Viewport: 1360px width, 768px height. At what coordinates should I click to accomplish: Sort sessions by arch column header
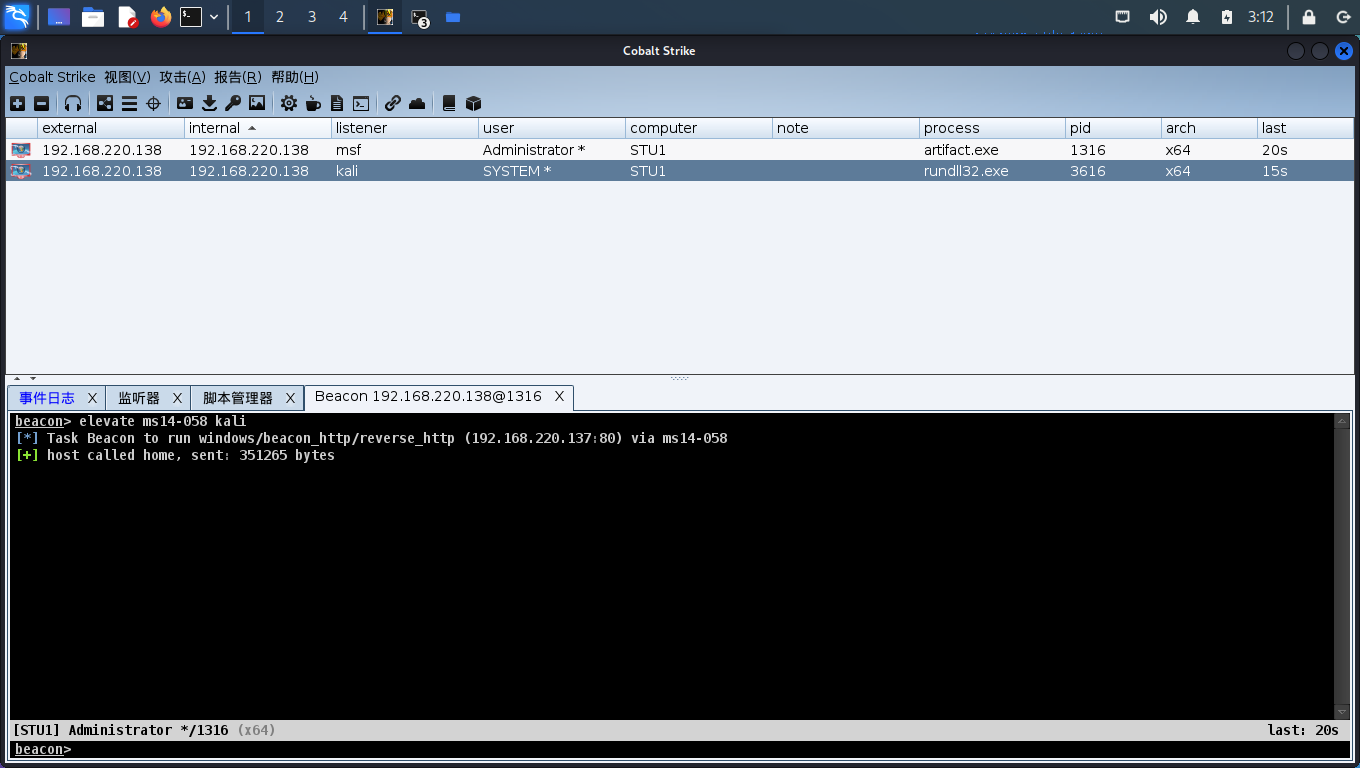[1209, 128]
